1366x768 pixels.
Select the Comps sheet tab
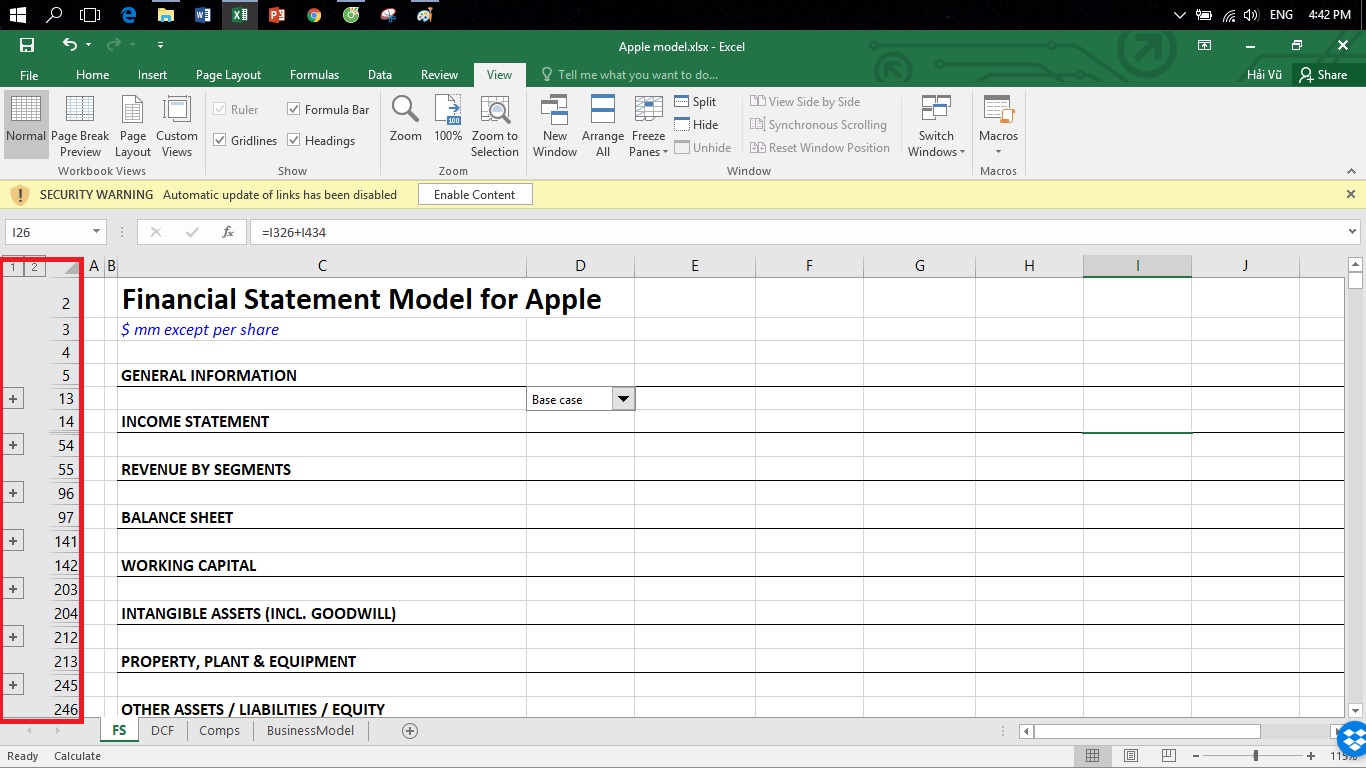pyautogui.click(x=219, y=731)
